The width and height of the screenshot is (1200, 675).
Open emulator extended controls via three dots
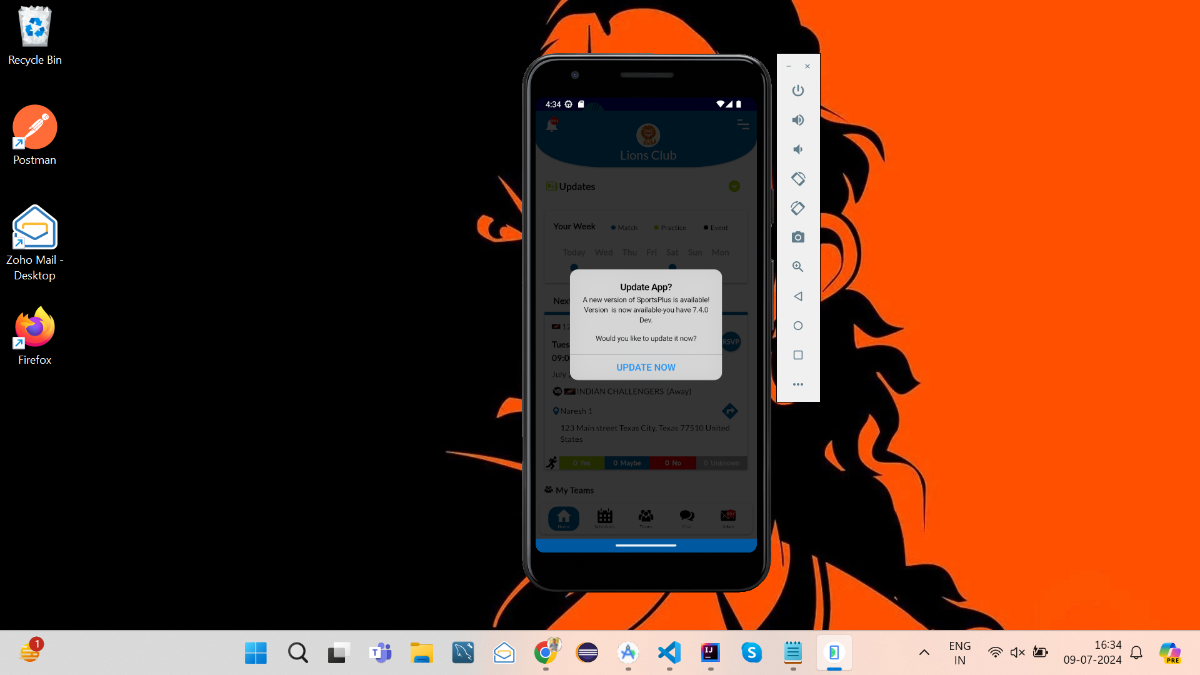pos(798,384)
